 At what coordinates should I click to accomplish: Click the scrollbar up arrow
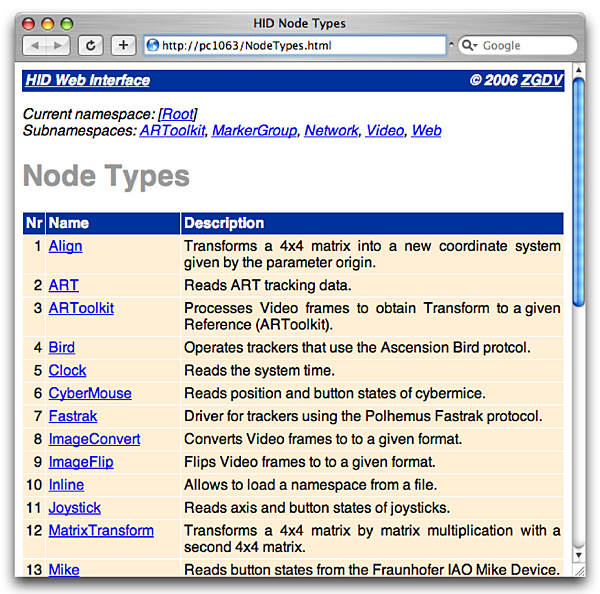(578, 70)
